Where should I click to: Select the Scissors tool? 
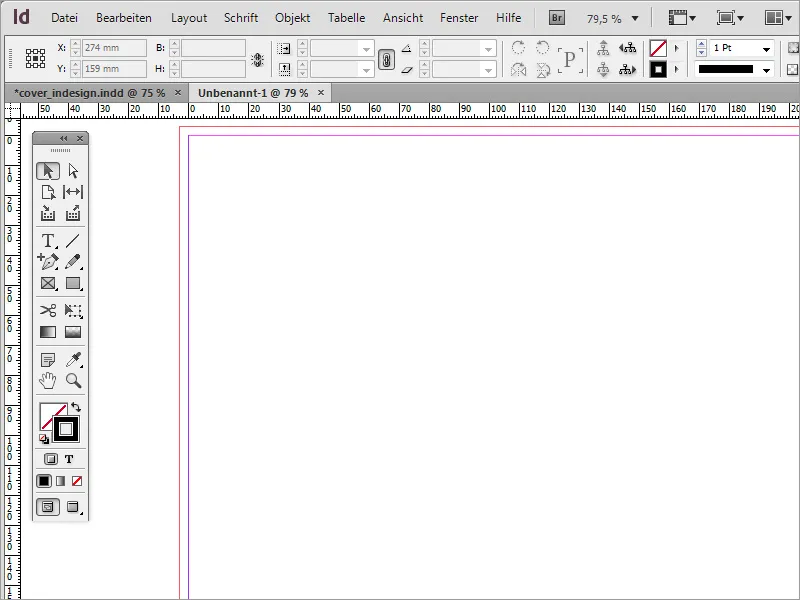click(x=47, y=311)
